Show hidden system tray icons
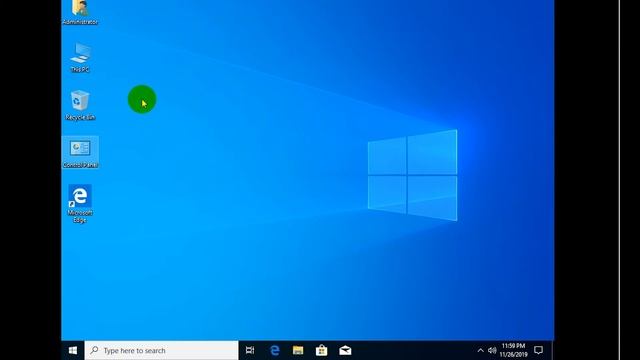640x360 pixels. [x=480, y=350]
